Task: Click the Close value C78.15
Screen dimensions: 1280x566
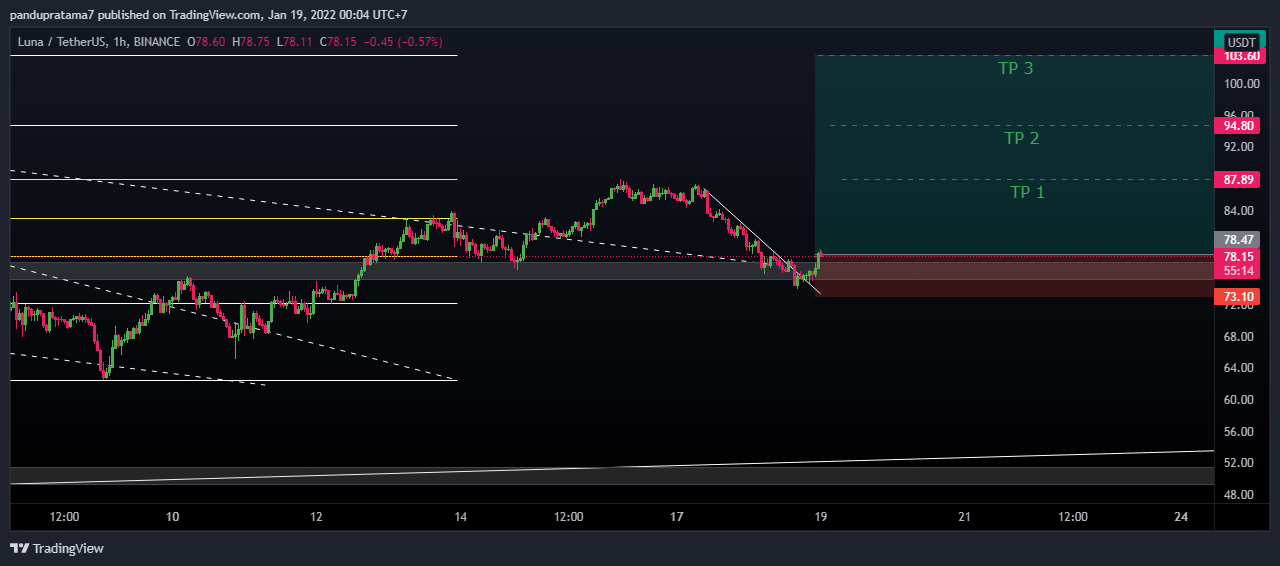Action: tap(336, 42)
